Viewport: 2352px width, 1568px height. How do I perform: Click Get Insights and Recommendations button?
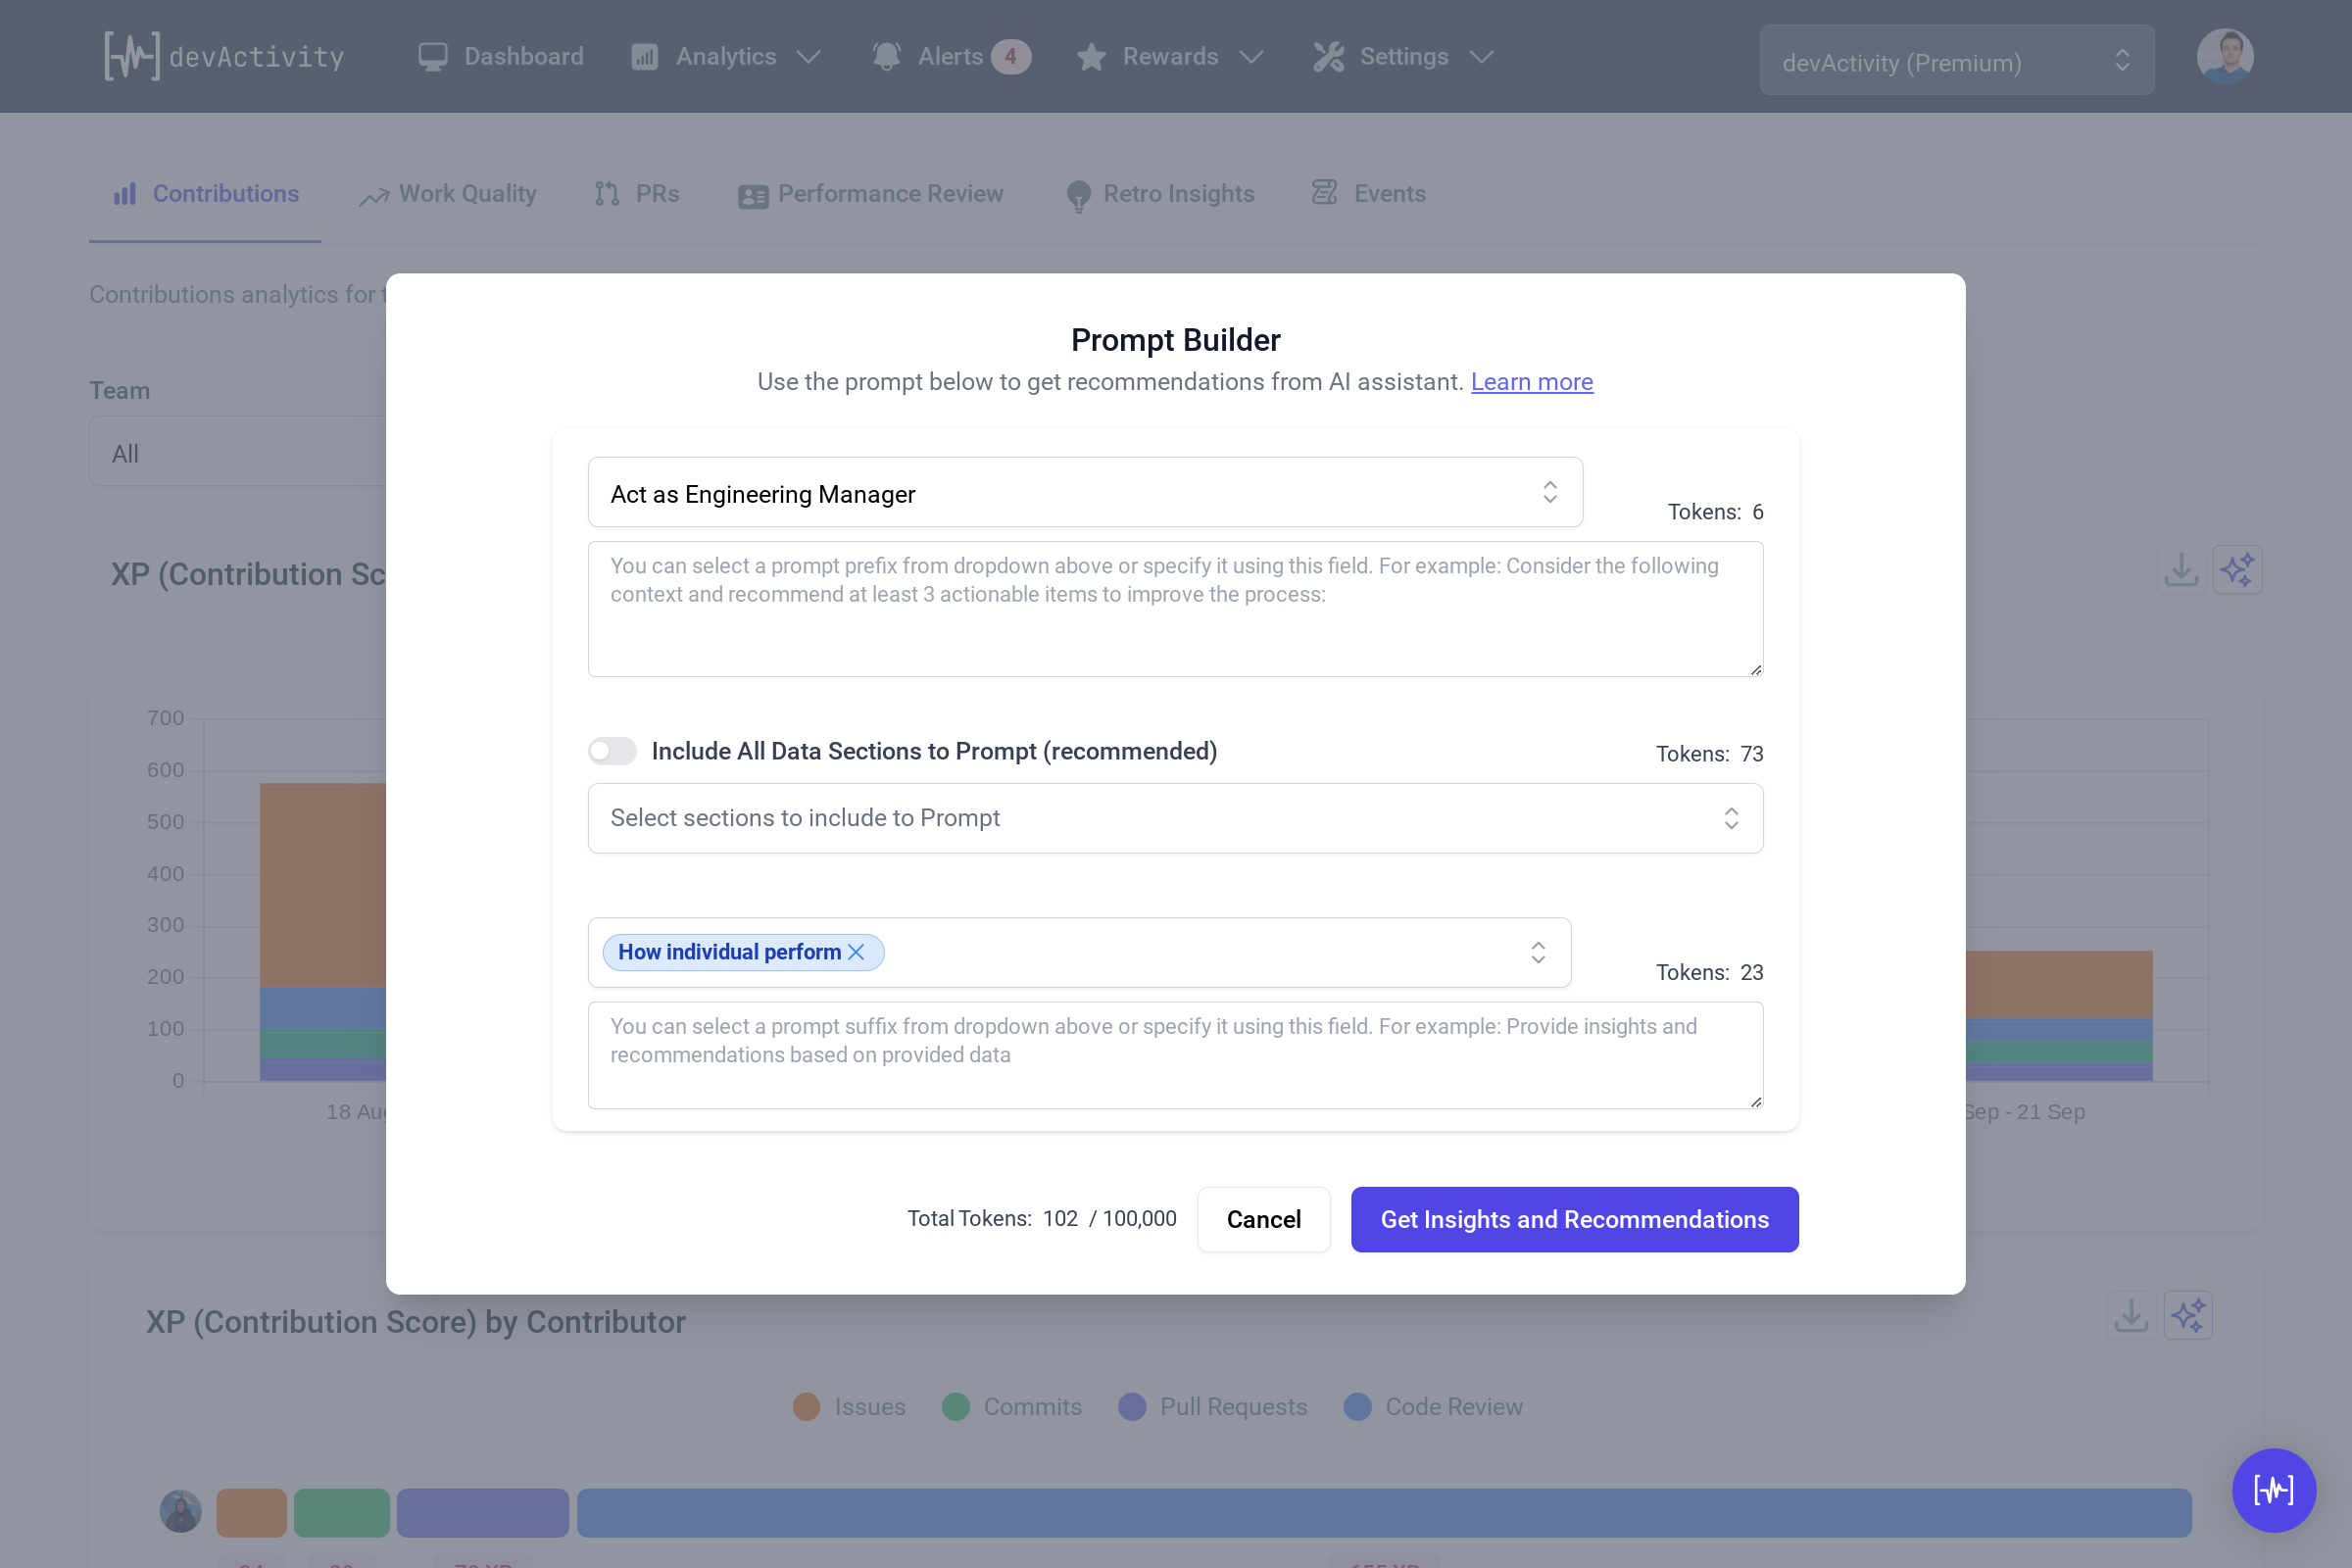click(x=1575, y=1219)
